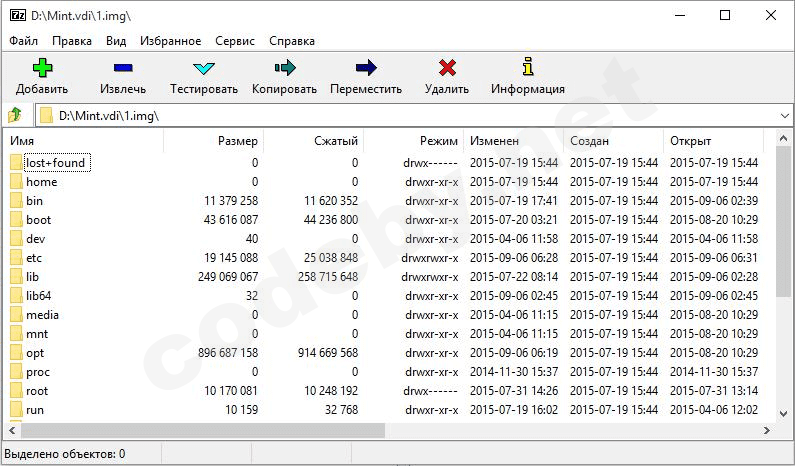Expand the address path dropdown arrow

(x=782, y=116)
